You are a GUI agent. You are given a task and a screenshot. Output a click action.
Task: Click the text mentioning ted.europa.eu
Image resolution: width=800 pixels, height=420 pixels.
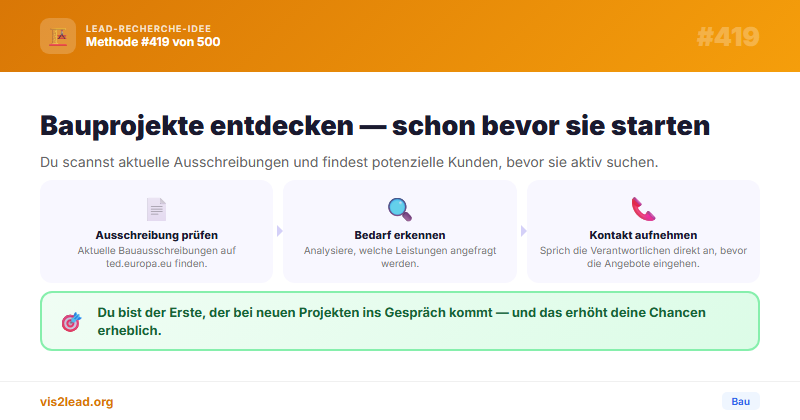pos(157,257)
